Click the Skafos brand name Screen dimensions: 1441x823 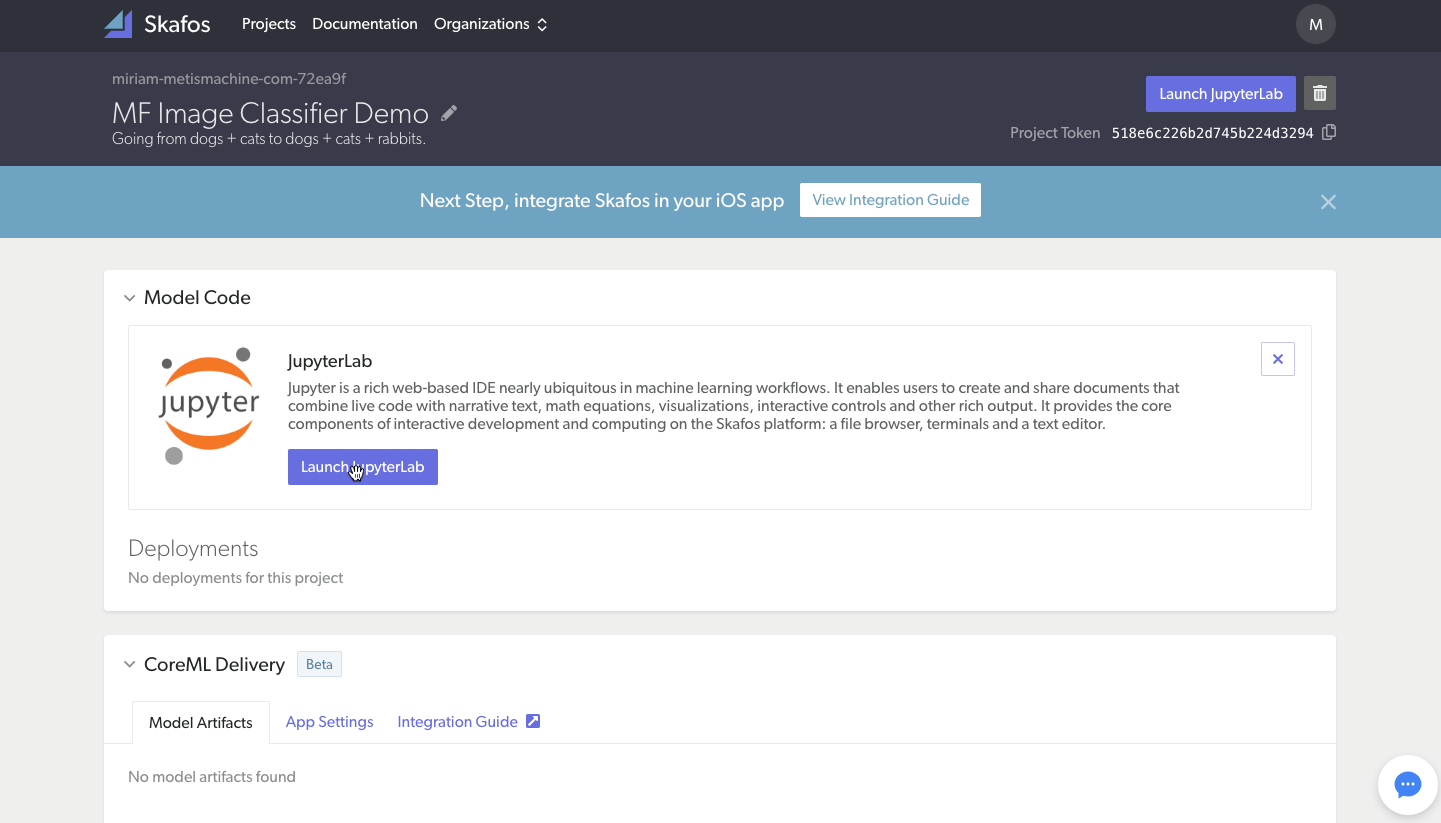(x=177, y=24)
